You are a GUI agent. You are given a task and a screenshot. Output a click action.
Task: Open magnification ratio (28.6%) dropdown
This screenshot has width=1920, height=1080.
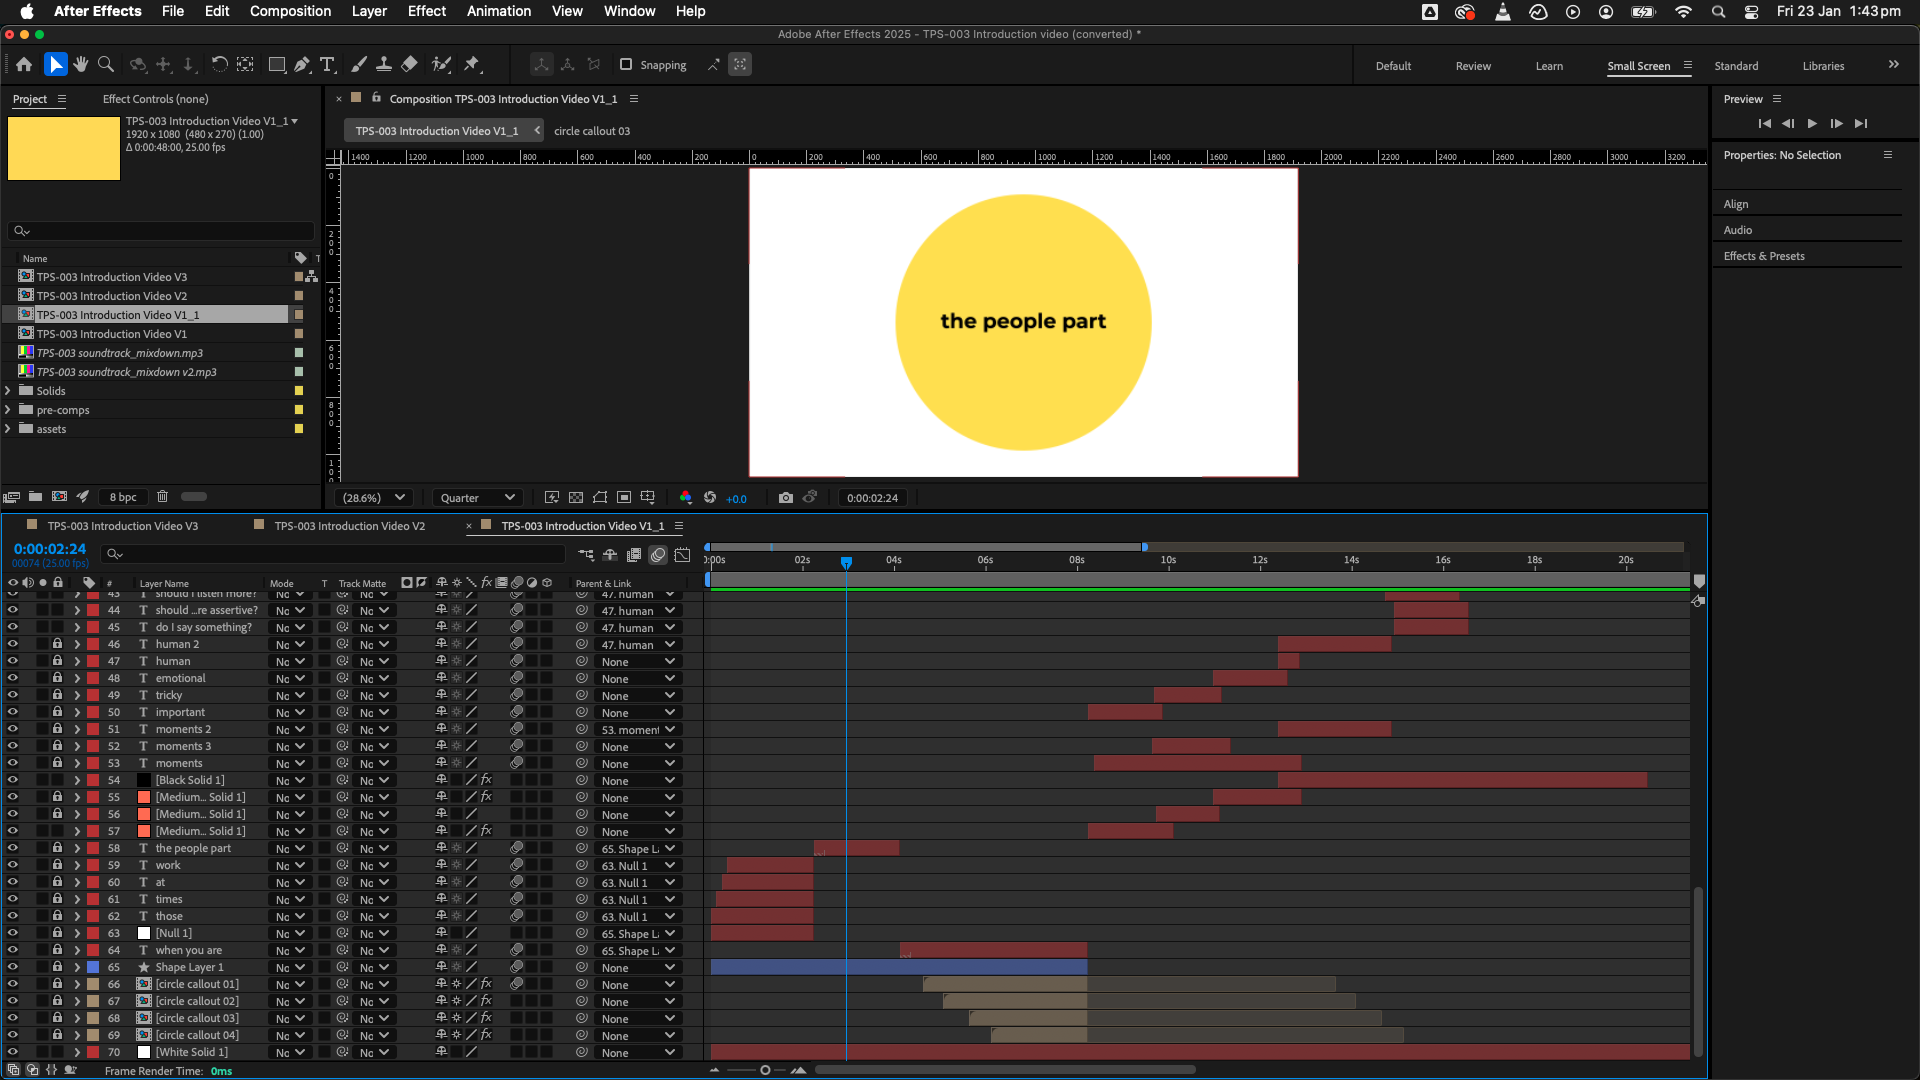pos(373,498)
